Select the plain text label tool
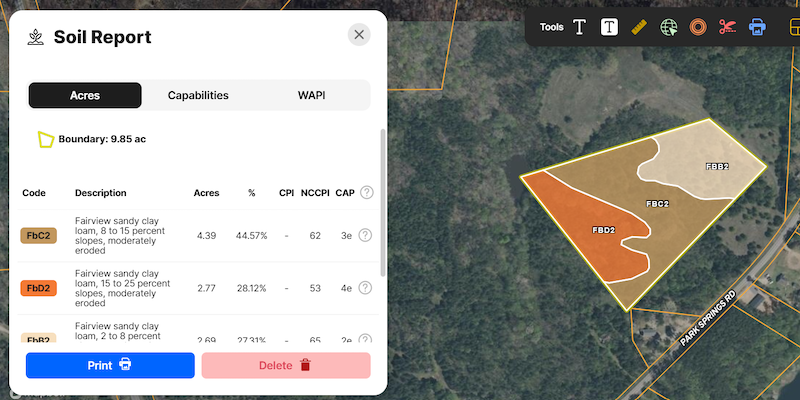Image resolution: width=800 pixels, height=400 pixels. tap(579, 27)
